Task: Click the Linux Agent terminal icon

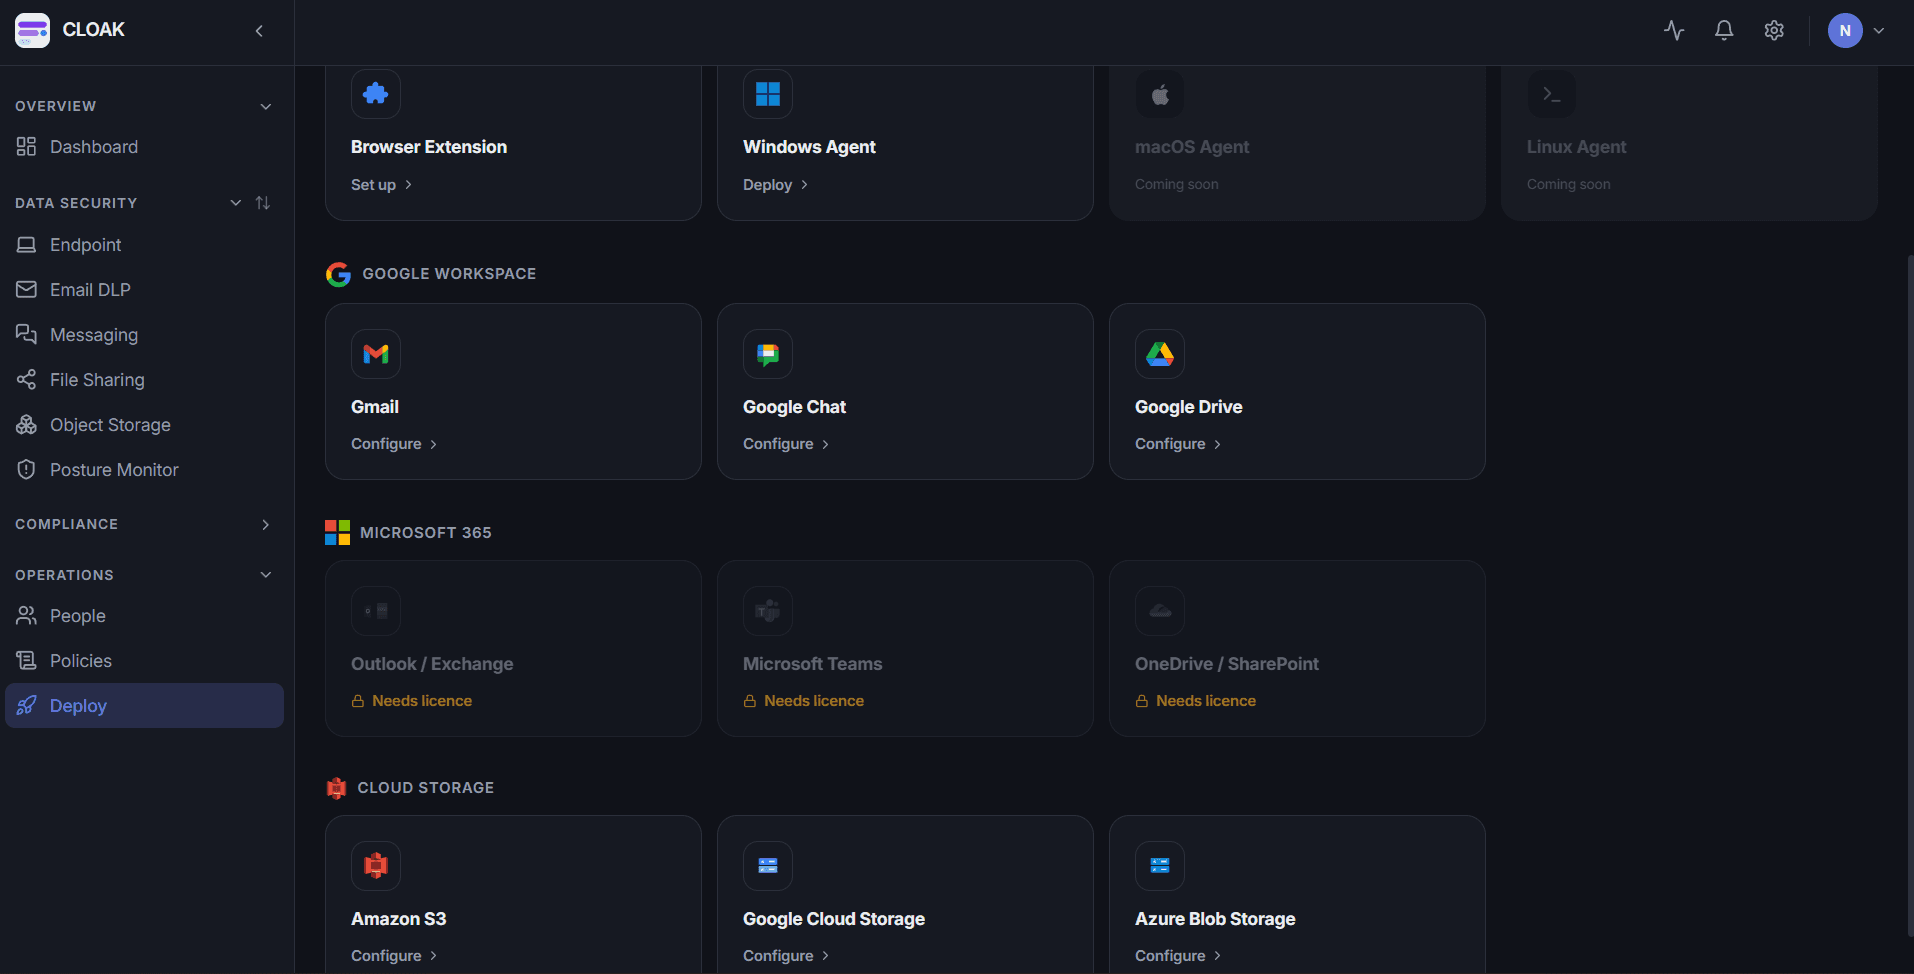Action: point(1552,94)
